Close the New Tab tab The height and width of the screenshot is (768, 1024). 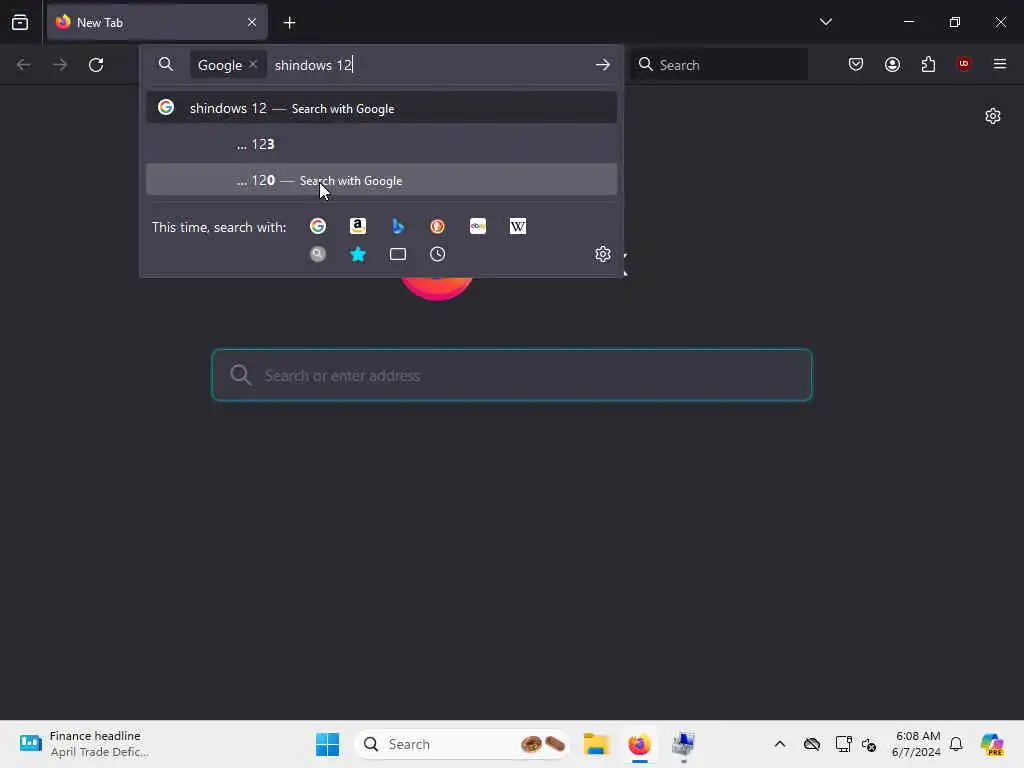click(x=252, y=22)
